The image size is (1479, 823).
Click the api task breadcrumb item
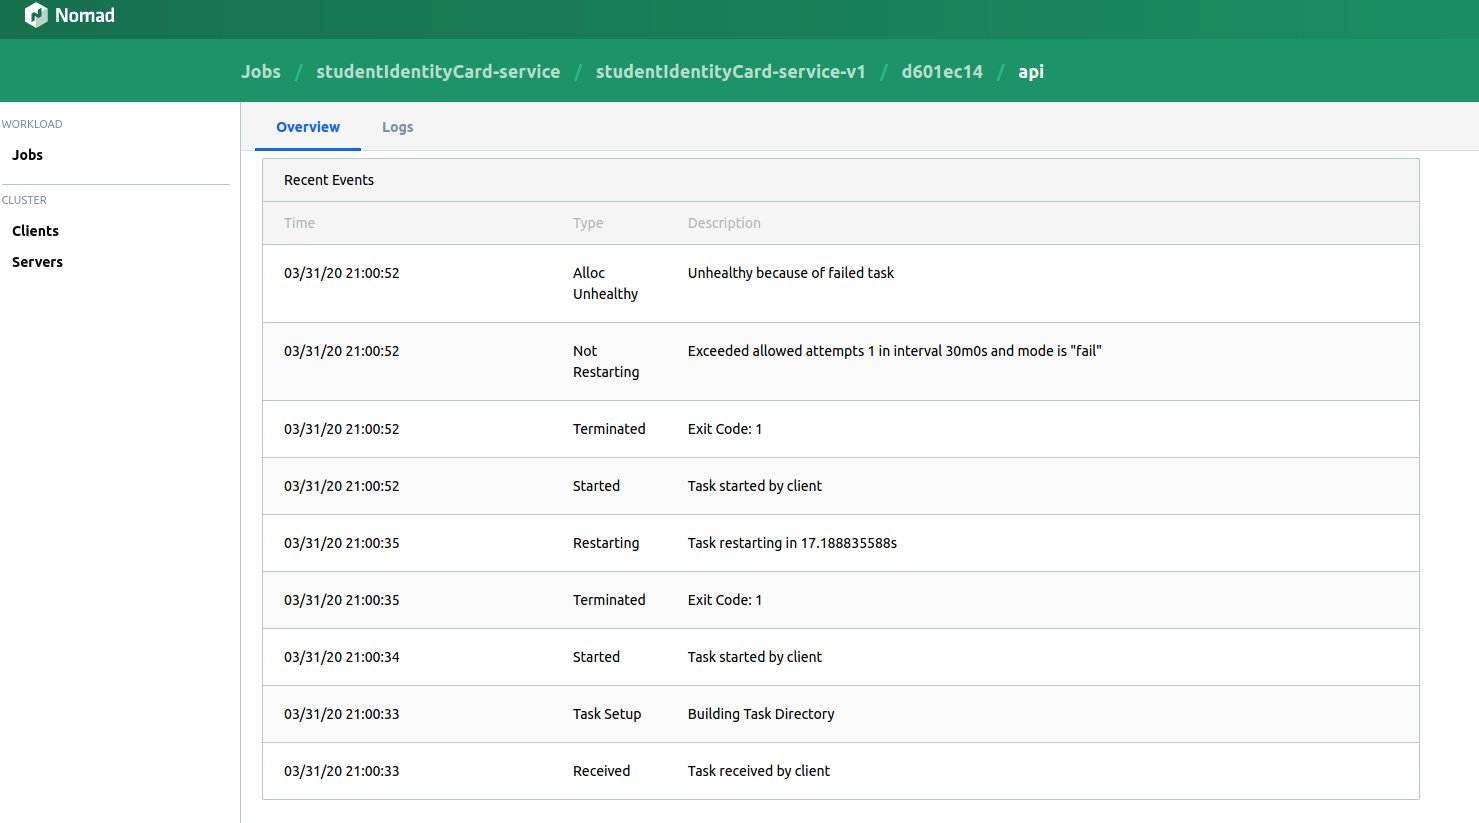click(x=1031, y=71)
